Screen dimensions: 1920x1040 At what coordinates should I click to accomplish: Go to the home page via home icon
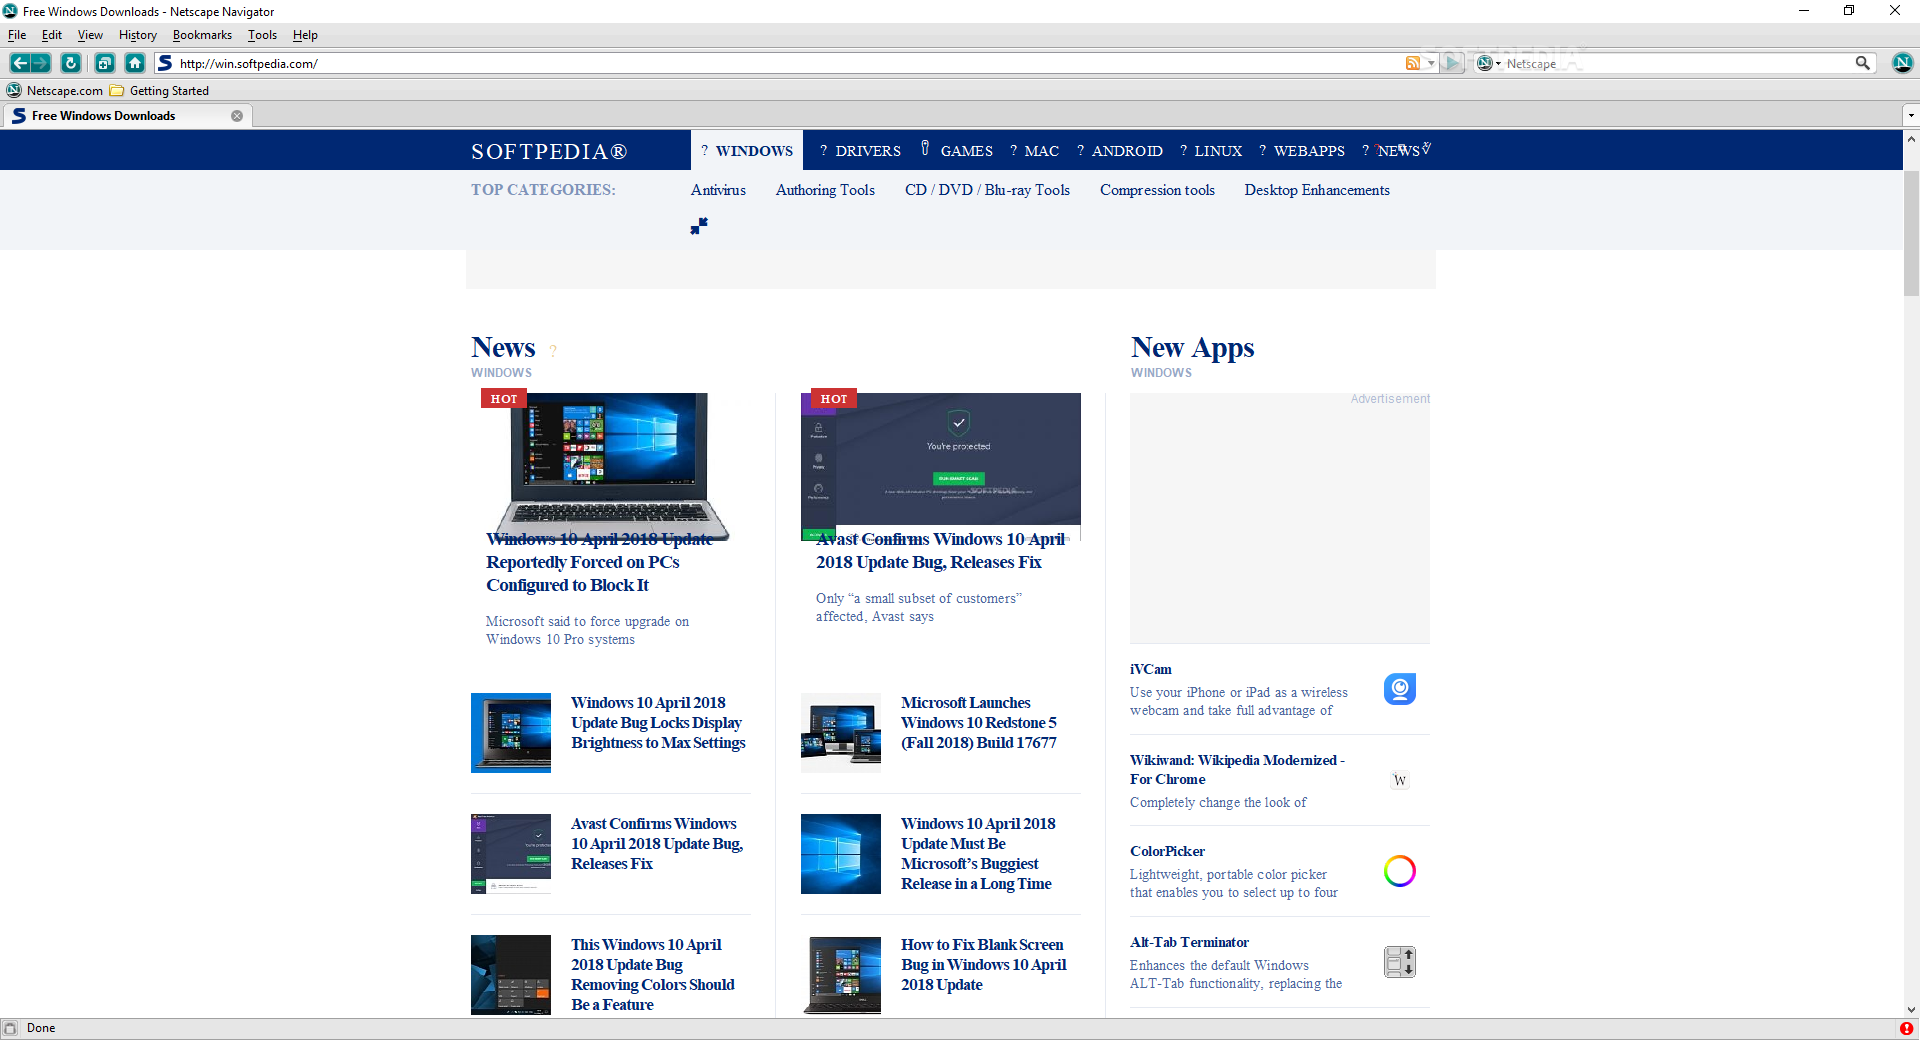(x=135, y=63)
